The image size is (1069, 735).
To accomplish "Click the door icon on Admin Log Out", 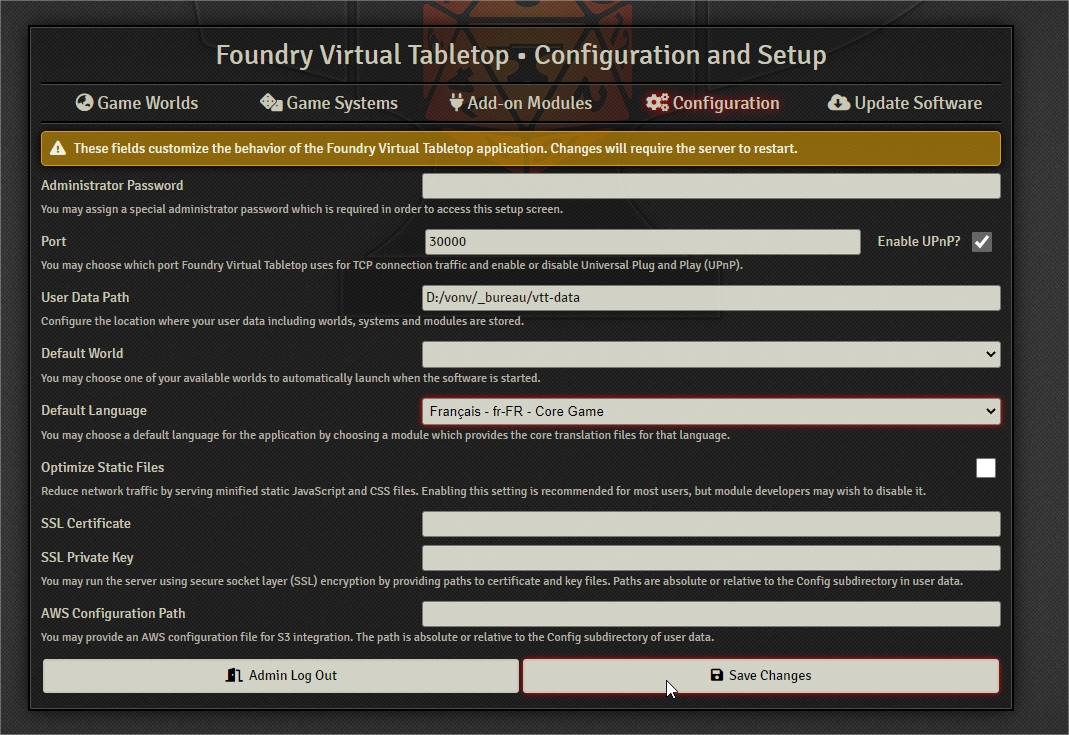I will tap(234, 676).
